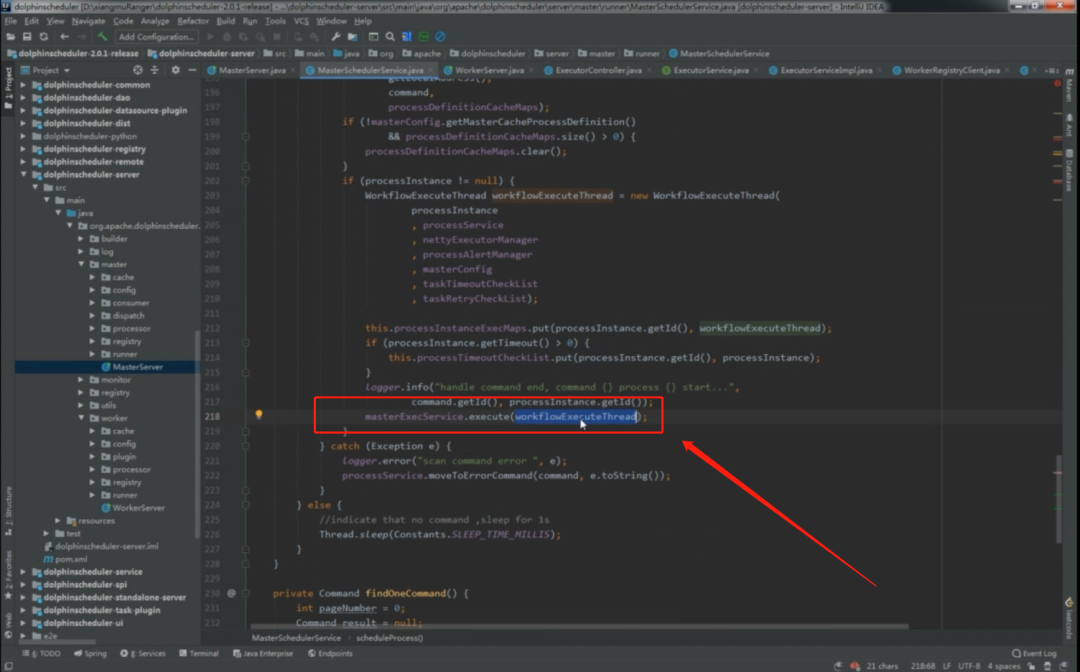
Task: Select pom.xml in project tree
Action: [x=65, y=559]
